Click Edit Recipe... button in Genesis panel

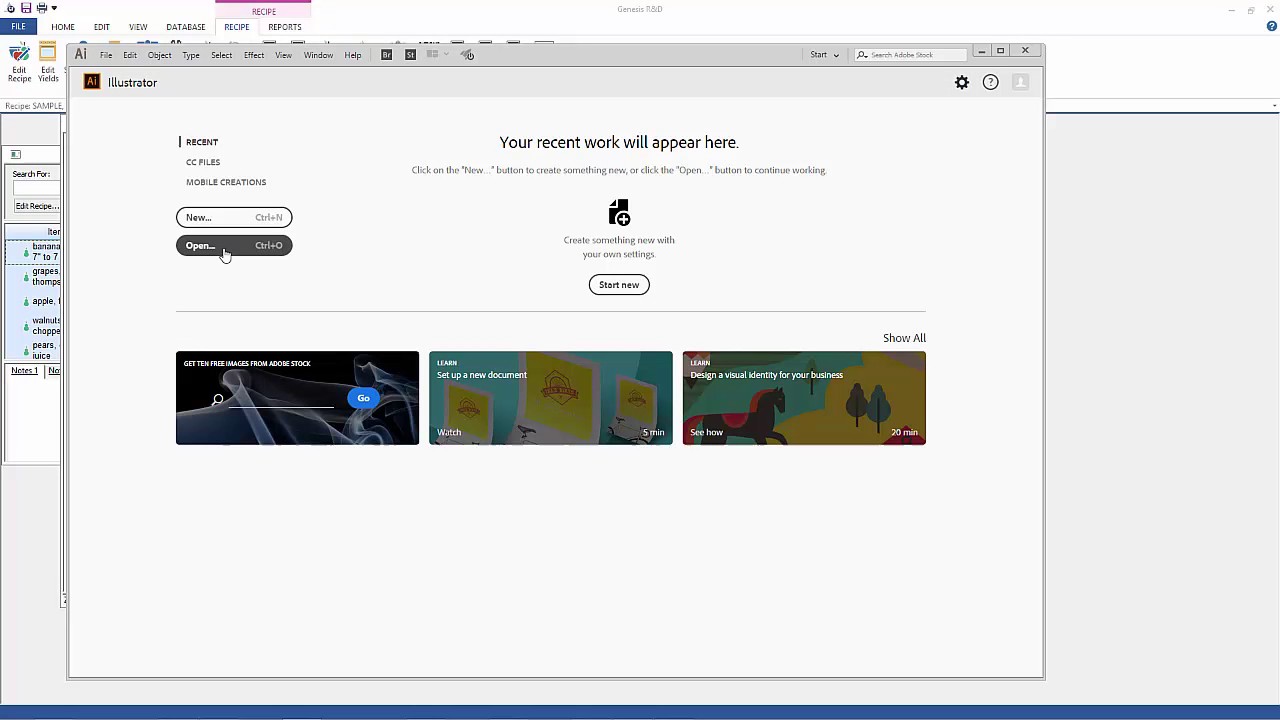36,206
